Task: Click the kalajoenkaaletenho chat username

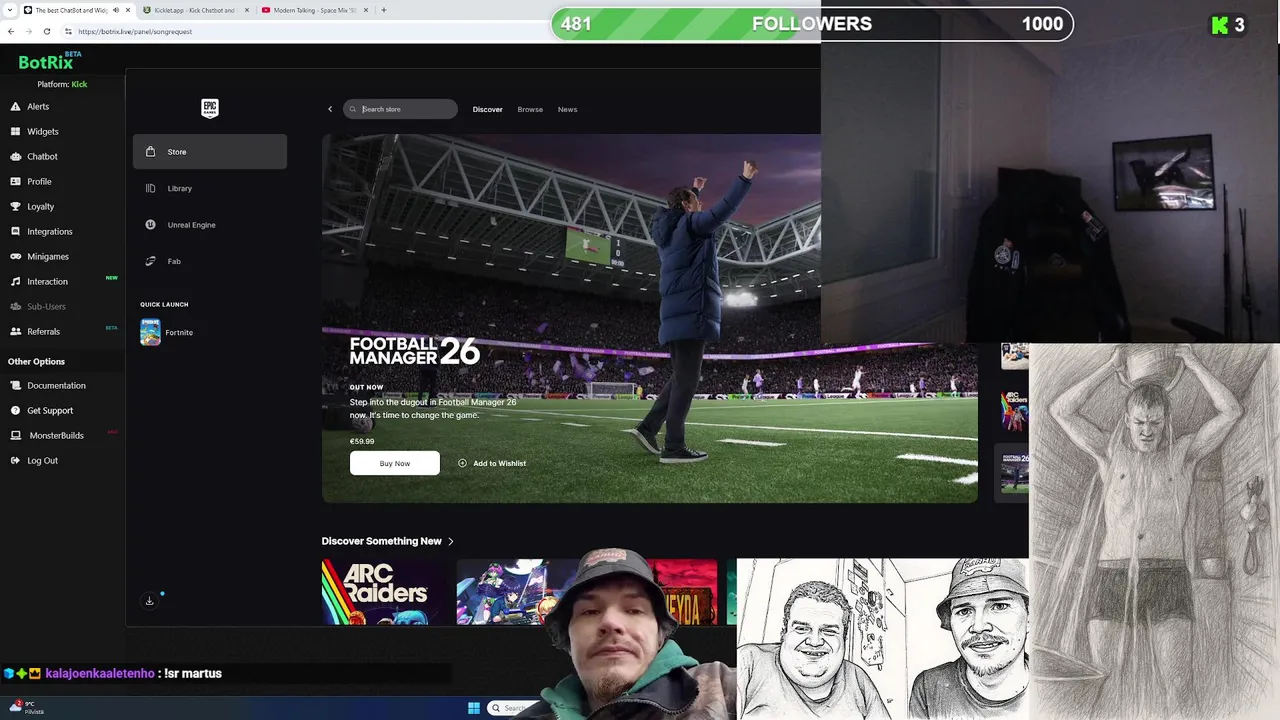Action: pyautogui.click(x=101, y=674)
